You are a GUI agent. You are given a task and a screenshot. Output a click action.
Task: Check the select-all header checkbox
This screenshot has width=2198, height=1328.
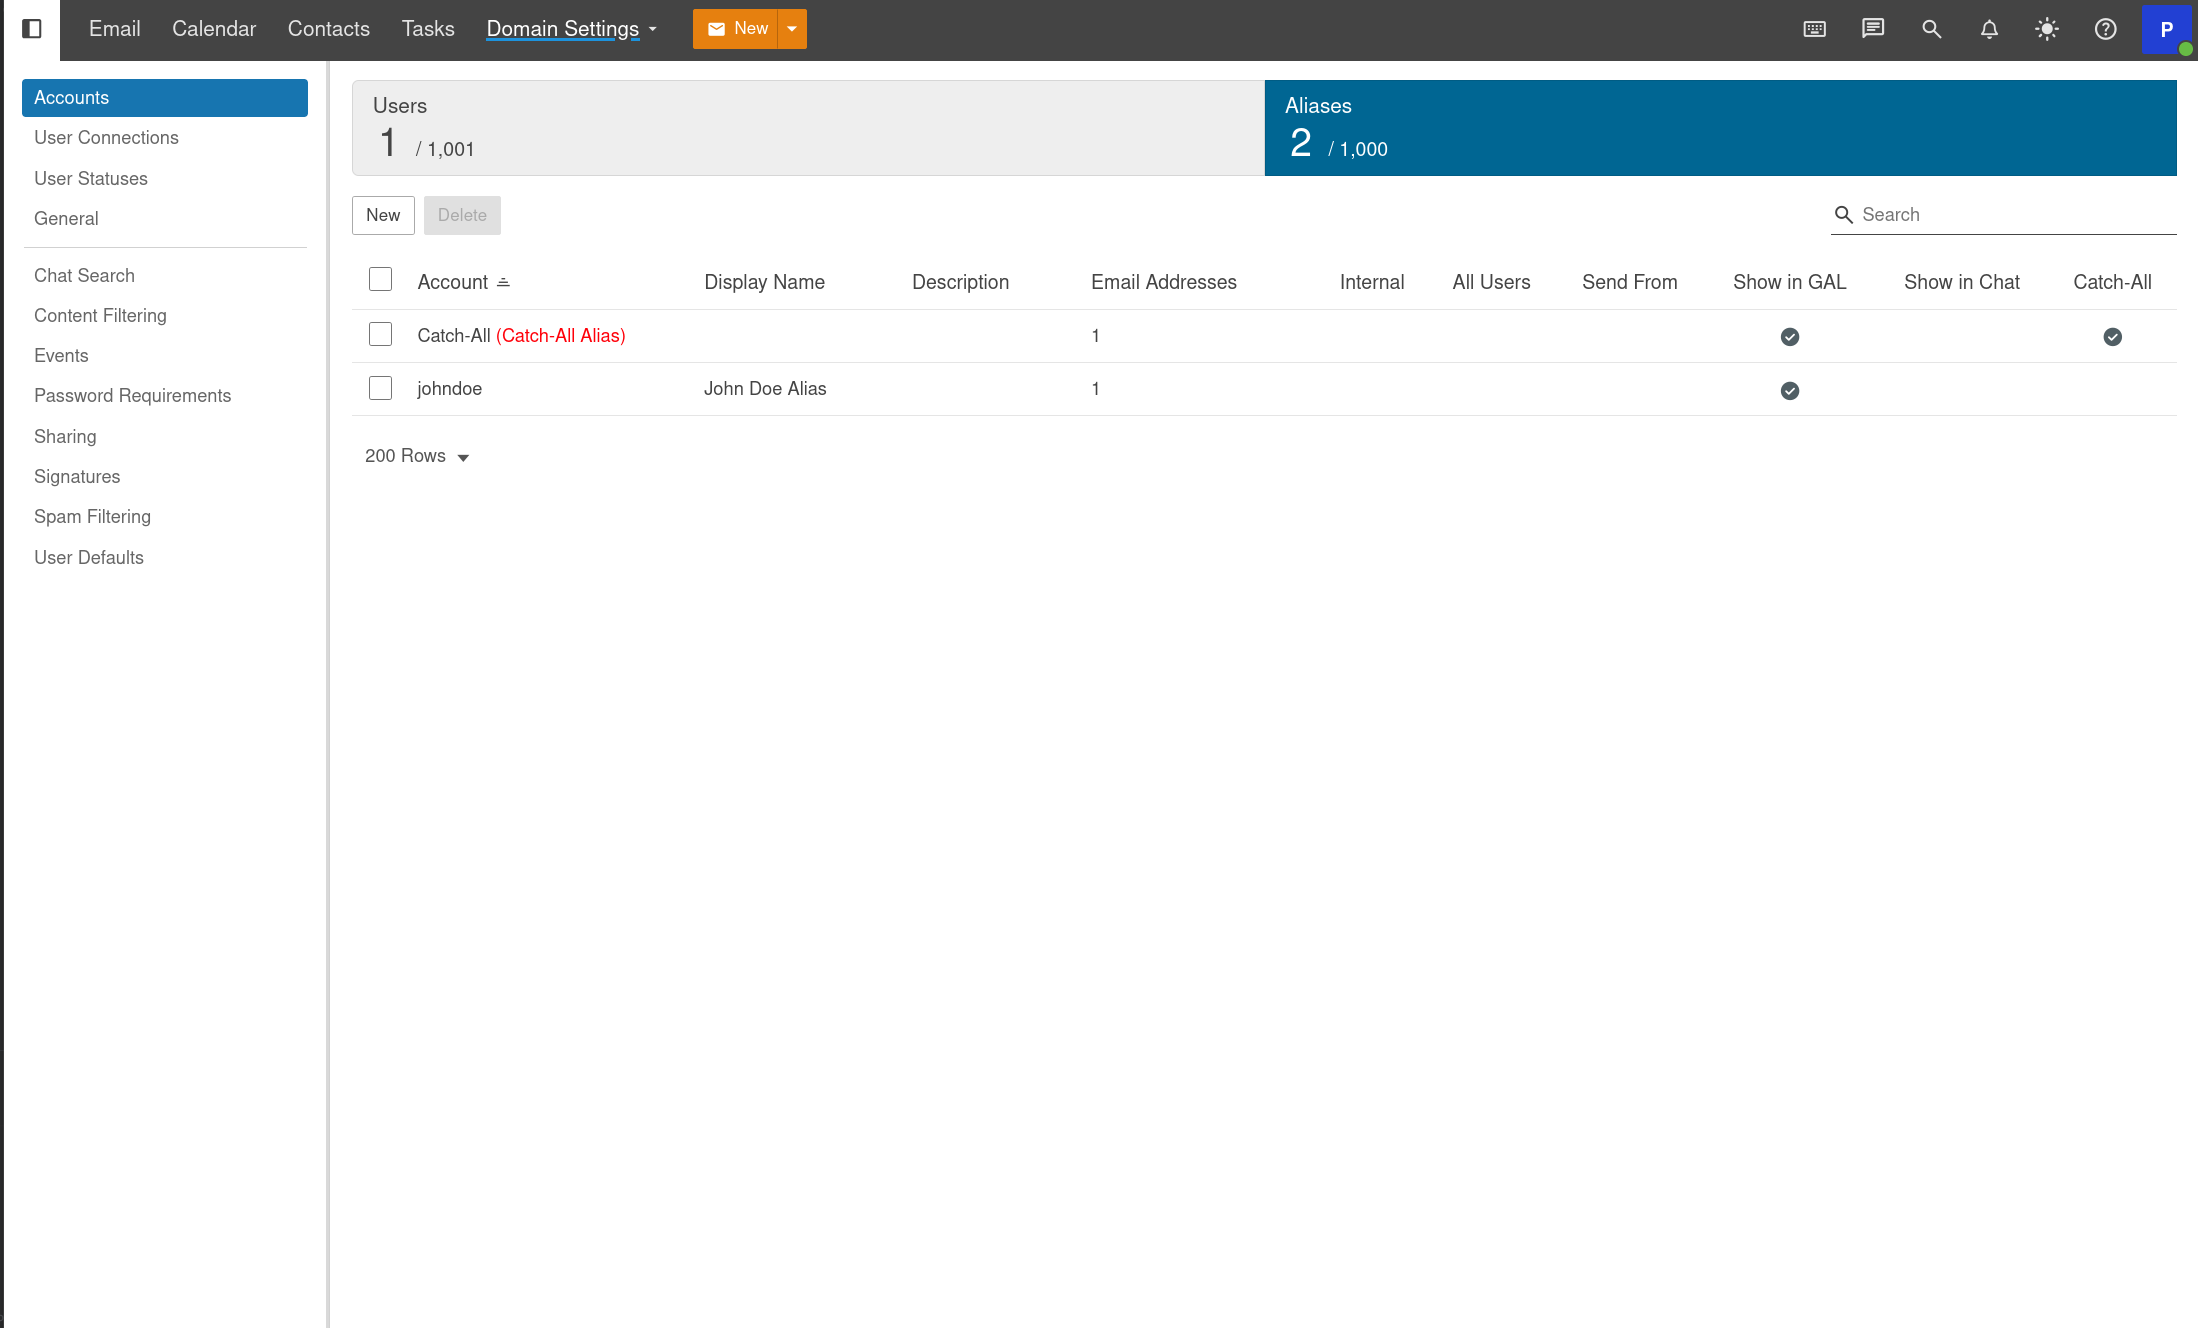(x=380, y=280)
